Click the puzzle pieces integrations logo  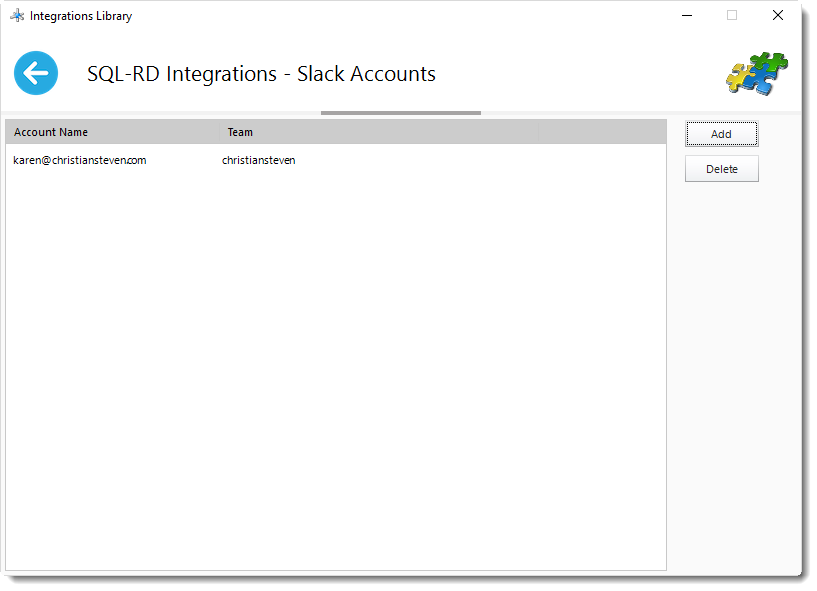coord(757,73)
